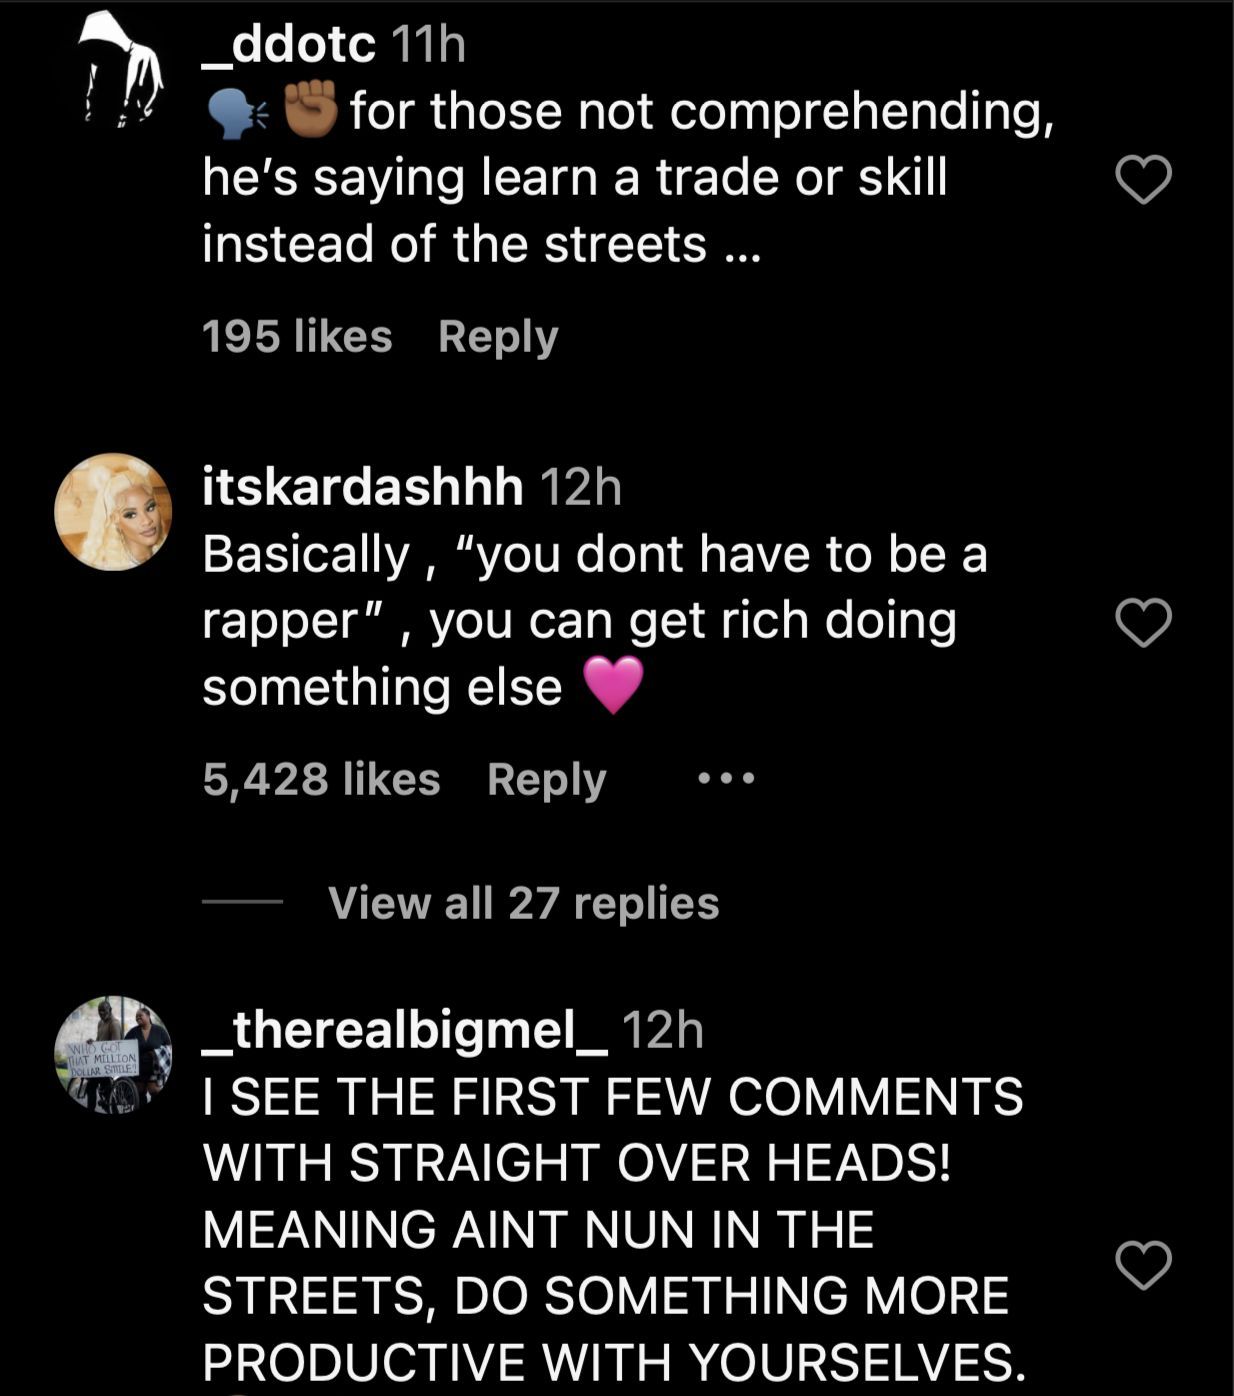The height and width of the screenshot is (1396, 1234).
Task: Tap the raised fist emoji
Action: (312, 110)
